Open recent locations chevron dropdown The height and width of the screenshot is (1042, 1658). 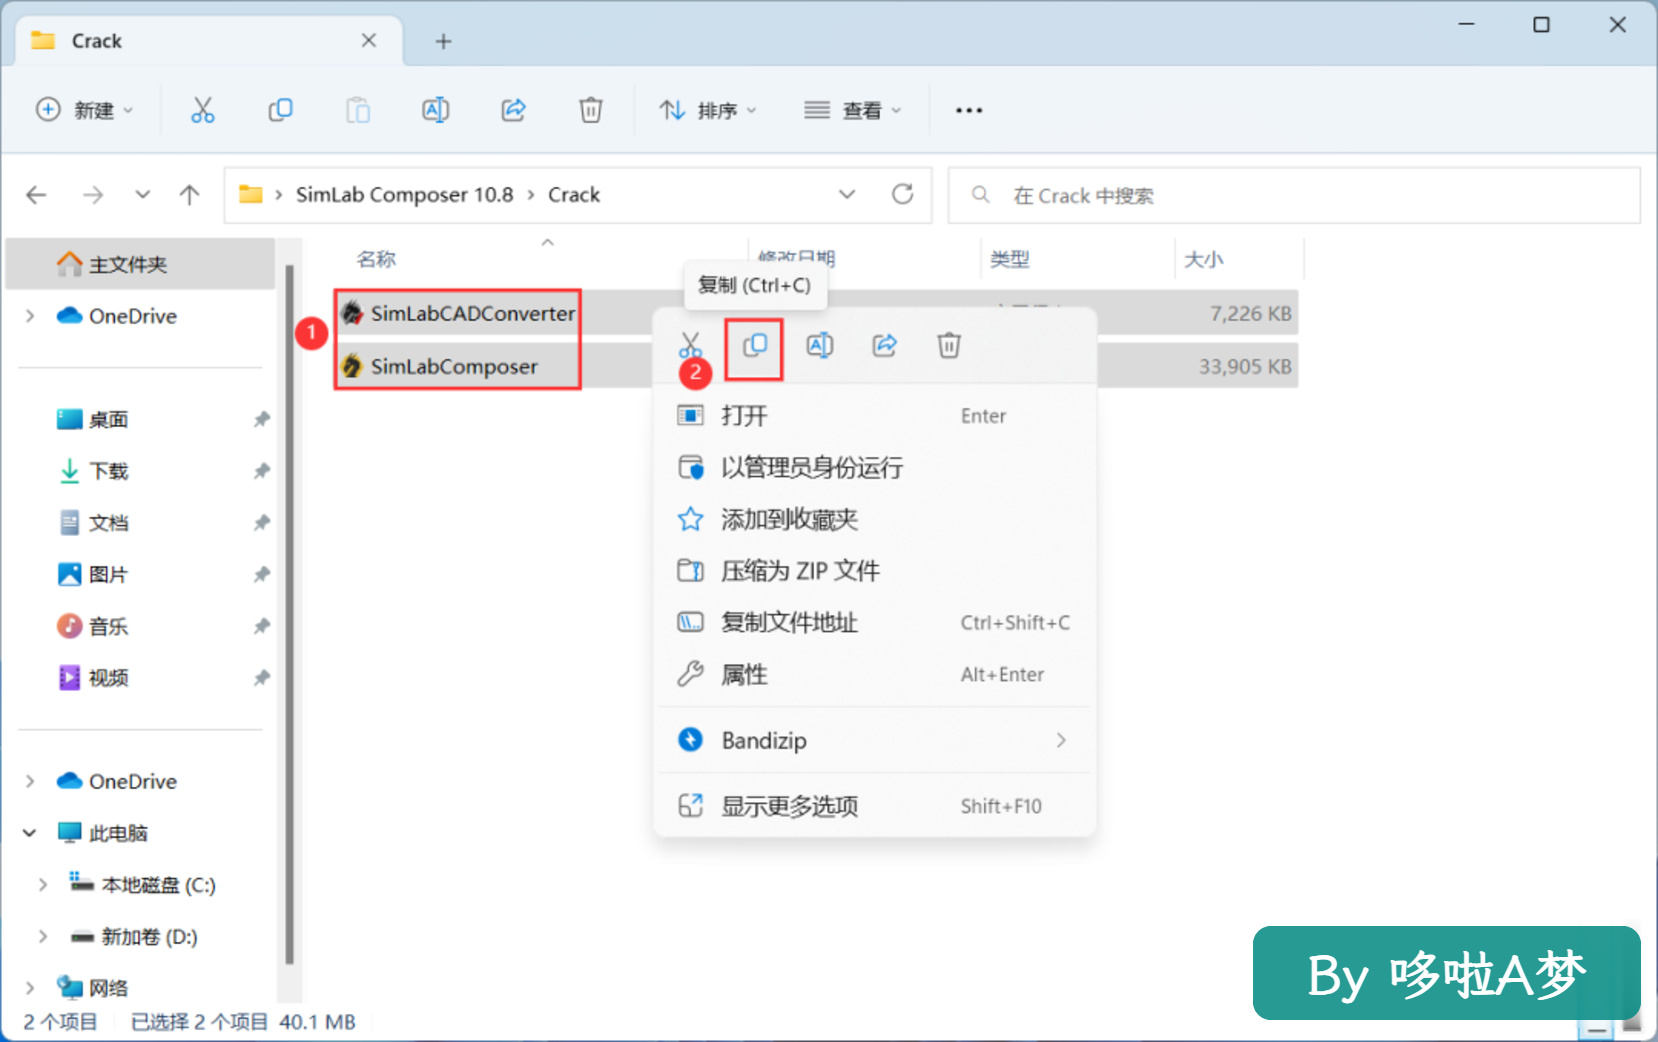[143, 195]
